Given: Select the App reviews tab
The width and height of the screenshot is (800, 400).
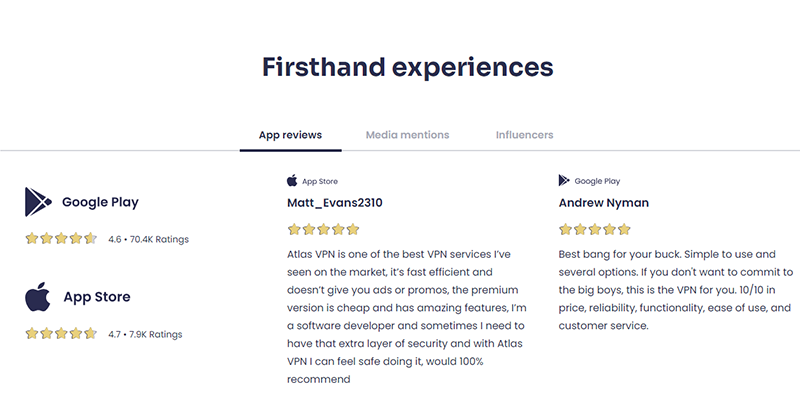Looking at the screenshot, I should pos(290,135).
